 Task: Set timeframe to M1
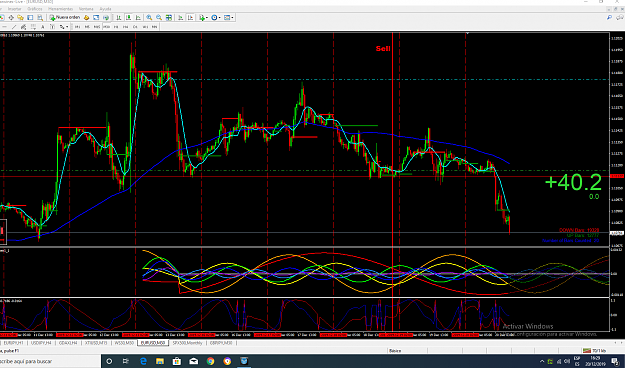click(x=77, y=27)
